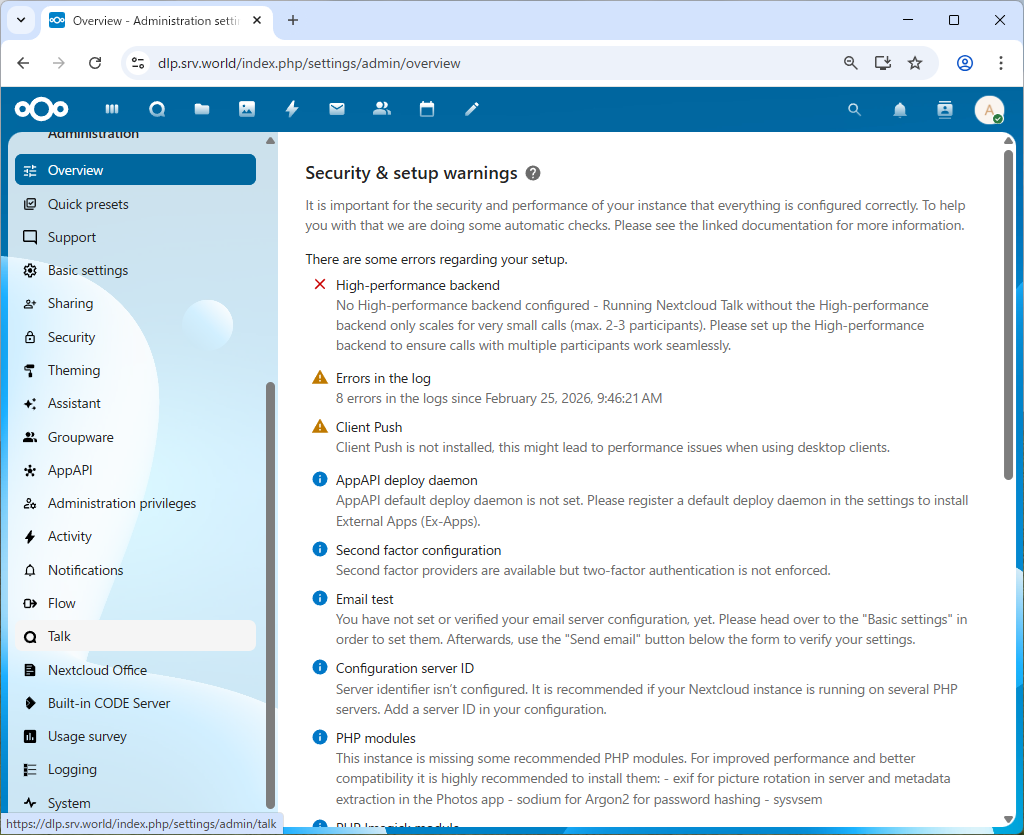The height and width of the screenshot is (835, 1024).
Task: Click the 'High-performance backend' warning title
Action: click(418, 285)
